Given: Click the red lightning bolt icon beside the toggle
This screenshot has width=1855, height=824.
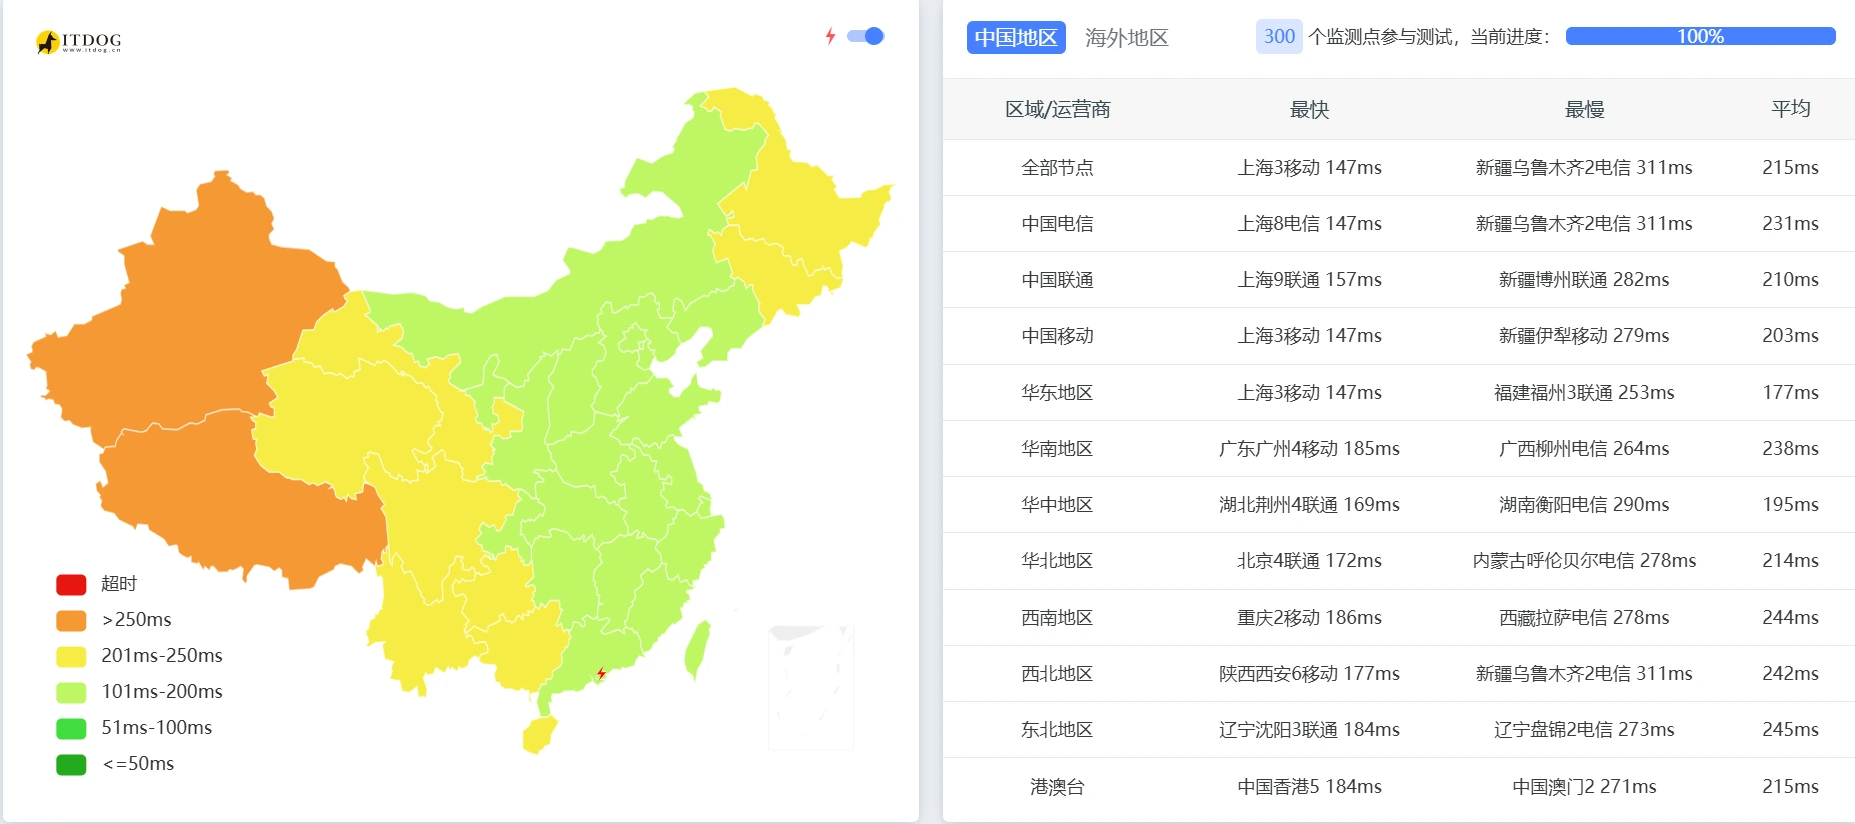Looking at the screenshot, I should click(x=830, y=36).
